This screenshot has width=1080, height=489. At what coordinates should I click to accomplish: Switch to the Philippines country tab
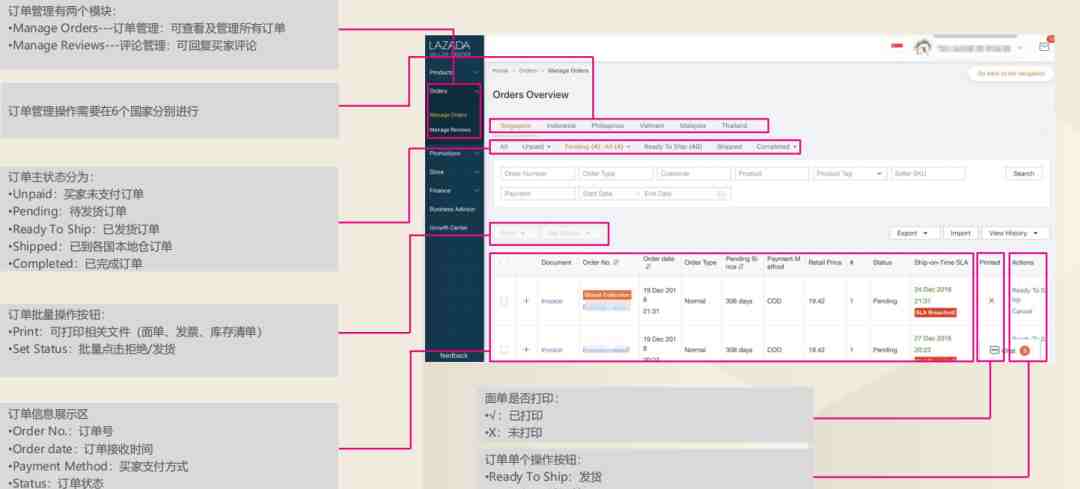click(x=607, y=126)
